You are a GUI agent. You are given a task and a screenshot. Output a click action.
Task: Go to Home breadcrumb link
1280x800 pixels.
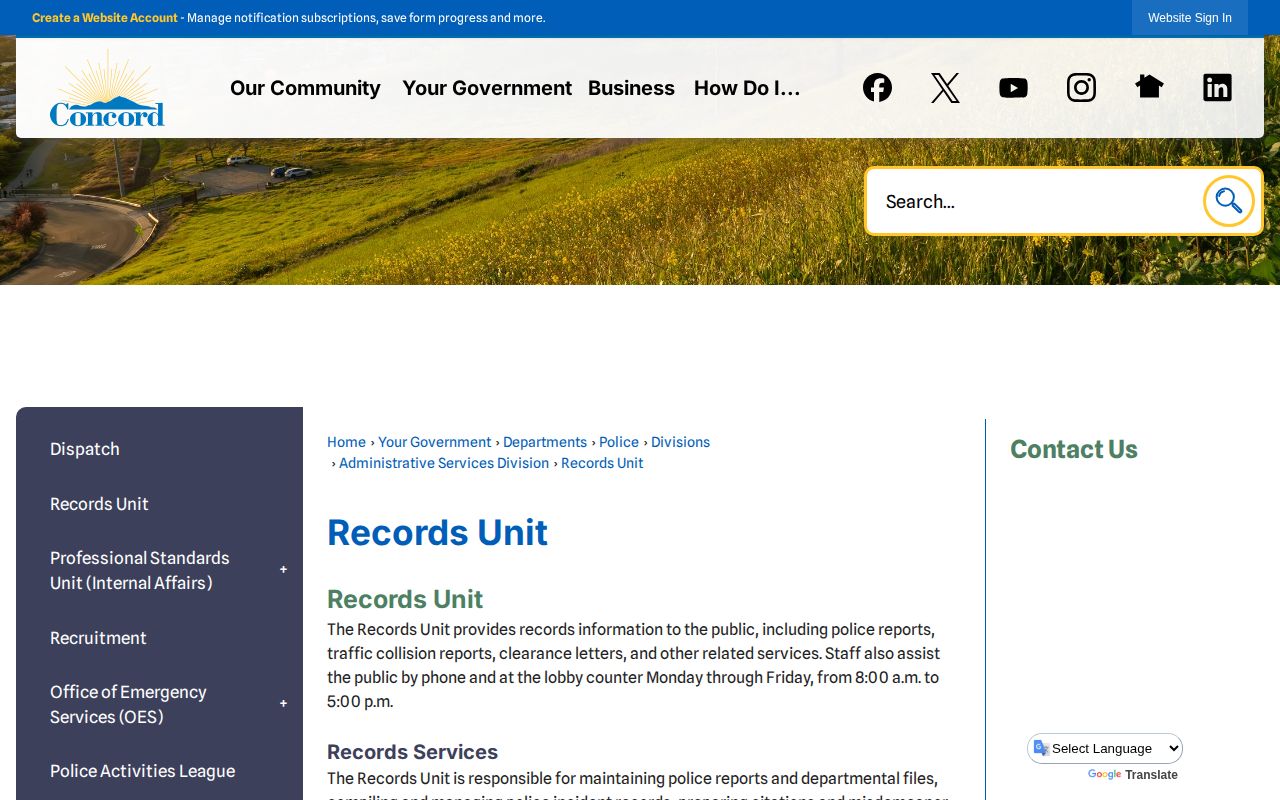pyautogui.click(x=346, y=442)
